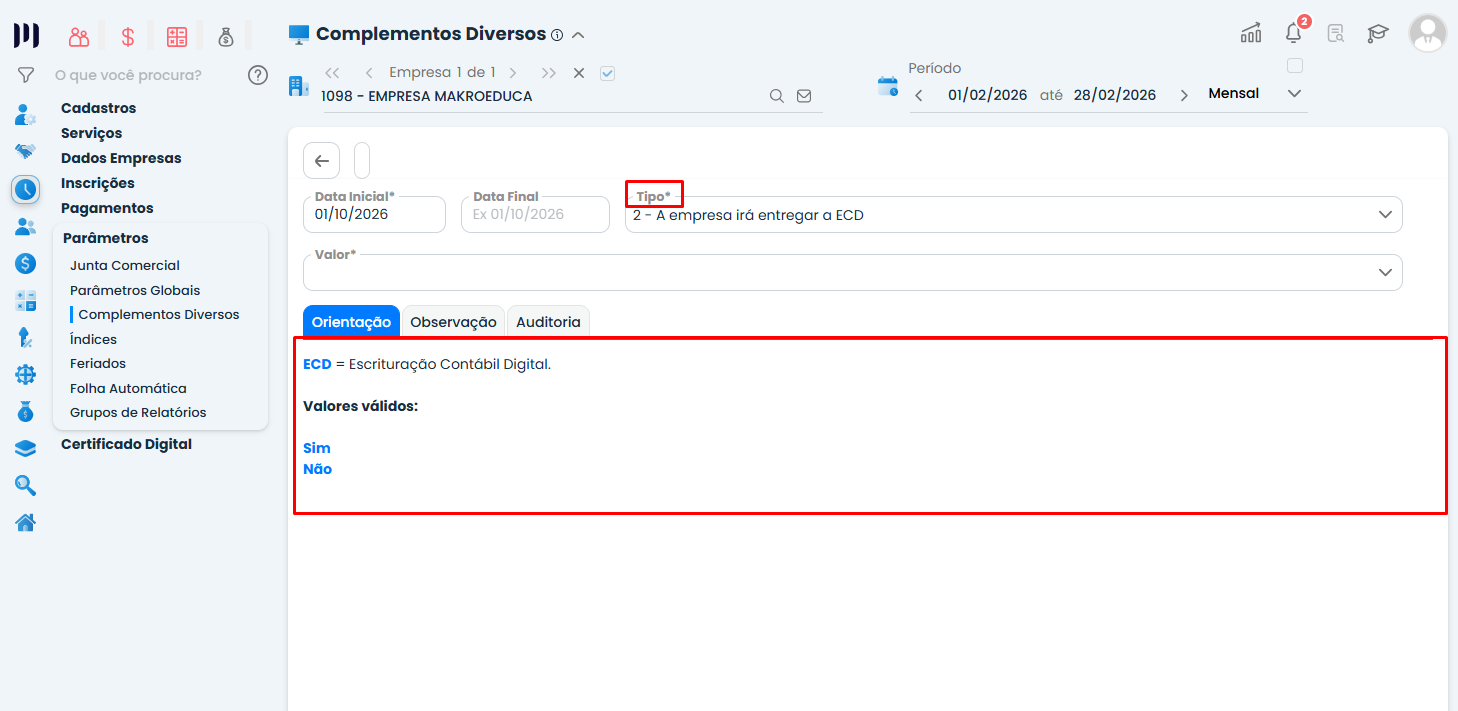Click the filter funnel icon
Viewport: 1458px width, 711px height.
tap(26, 75)
